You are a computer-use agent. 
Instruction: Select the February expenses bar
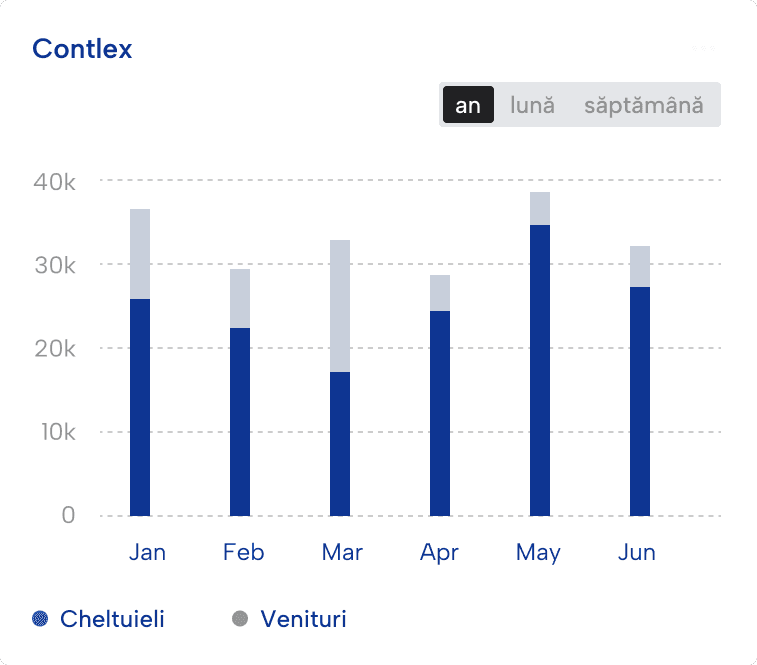click(x=240, y=421)
